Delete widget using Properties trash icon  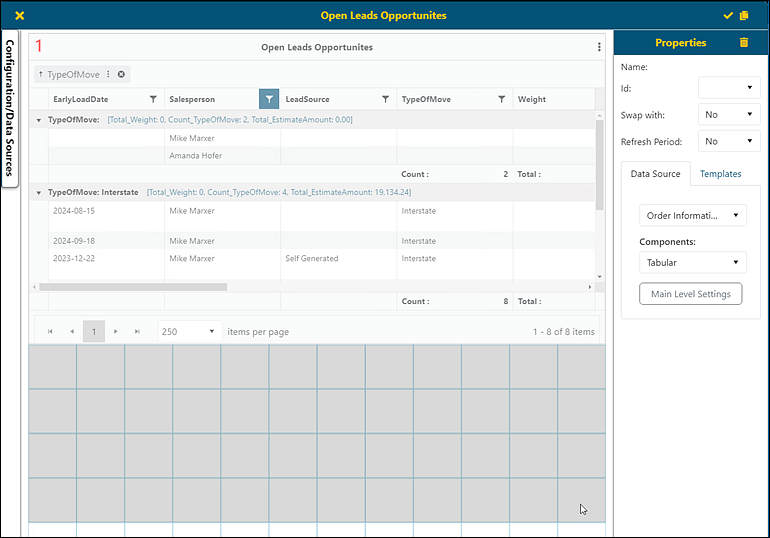(743, 43)
